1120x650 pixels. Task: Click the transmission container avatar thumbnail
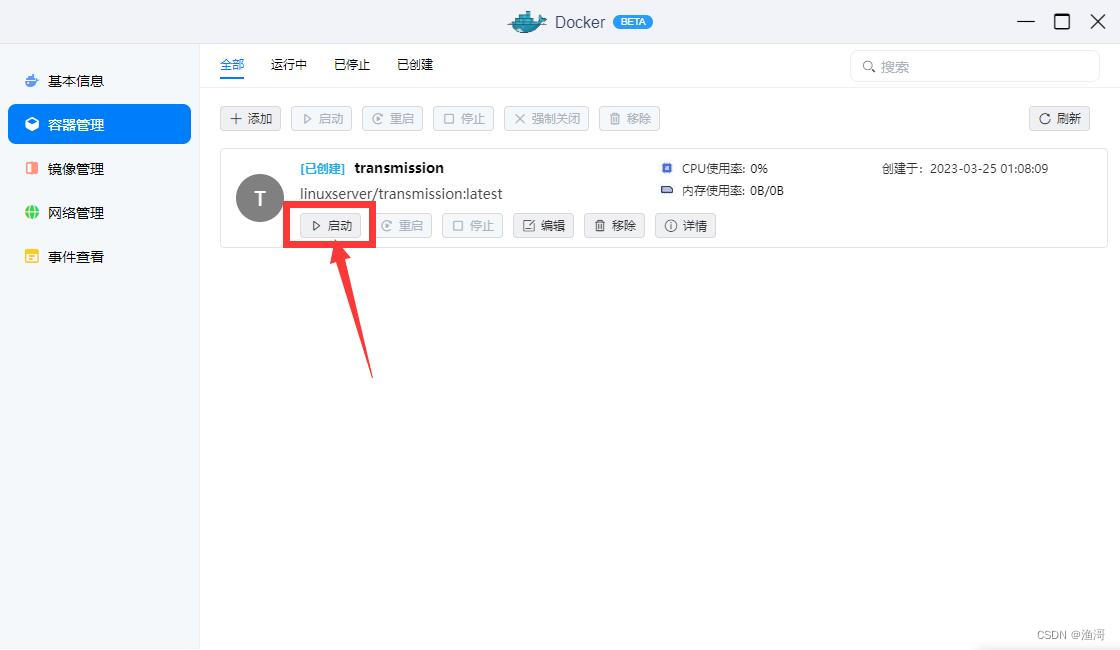click(260, 198)
